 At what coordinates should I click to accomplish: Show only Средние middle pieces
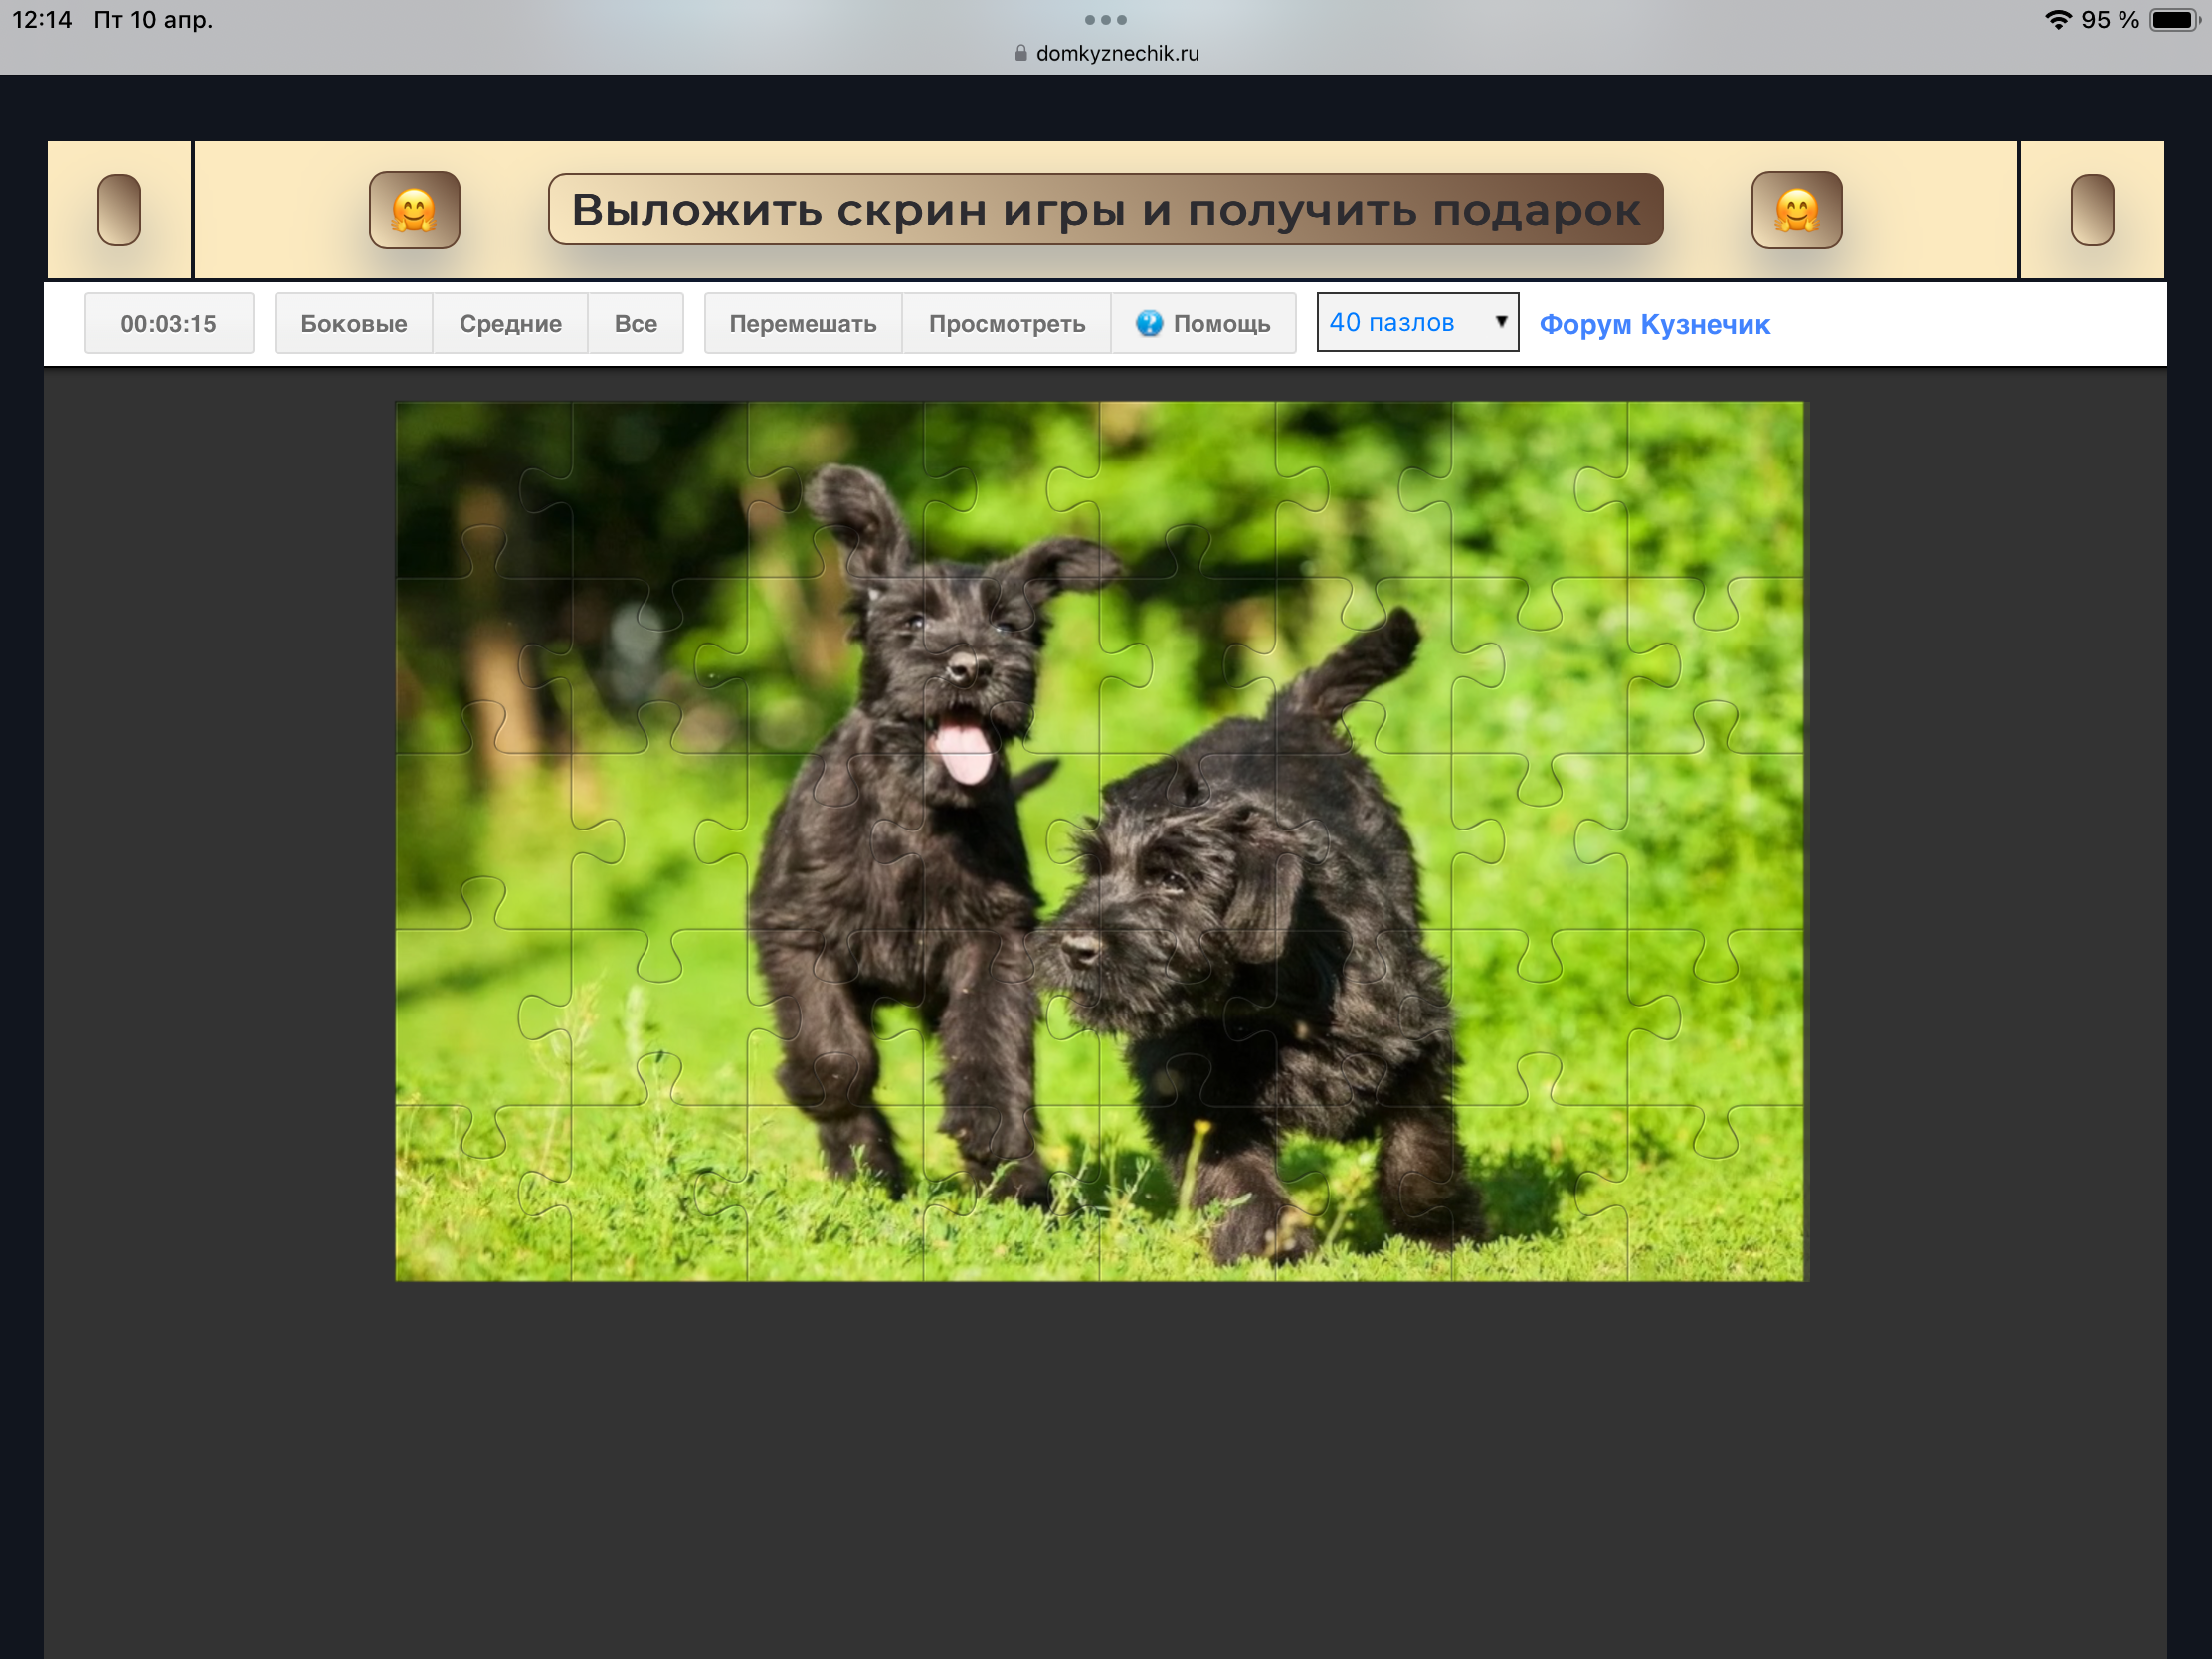[510, 324]
